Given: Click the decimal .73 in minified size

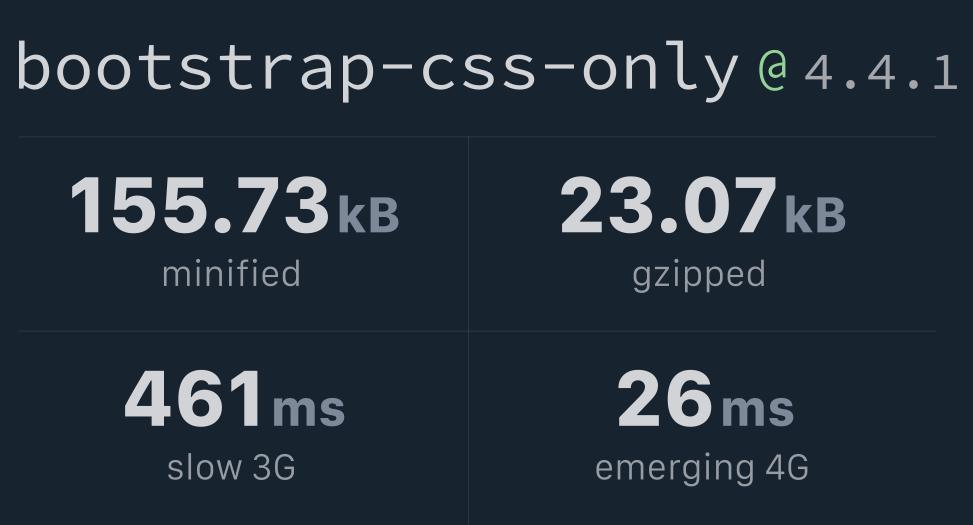Looking at the screenshot, I should (270, 205).
